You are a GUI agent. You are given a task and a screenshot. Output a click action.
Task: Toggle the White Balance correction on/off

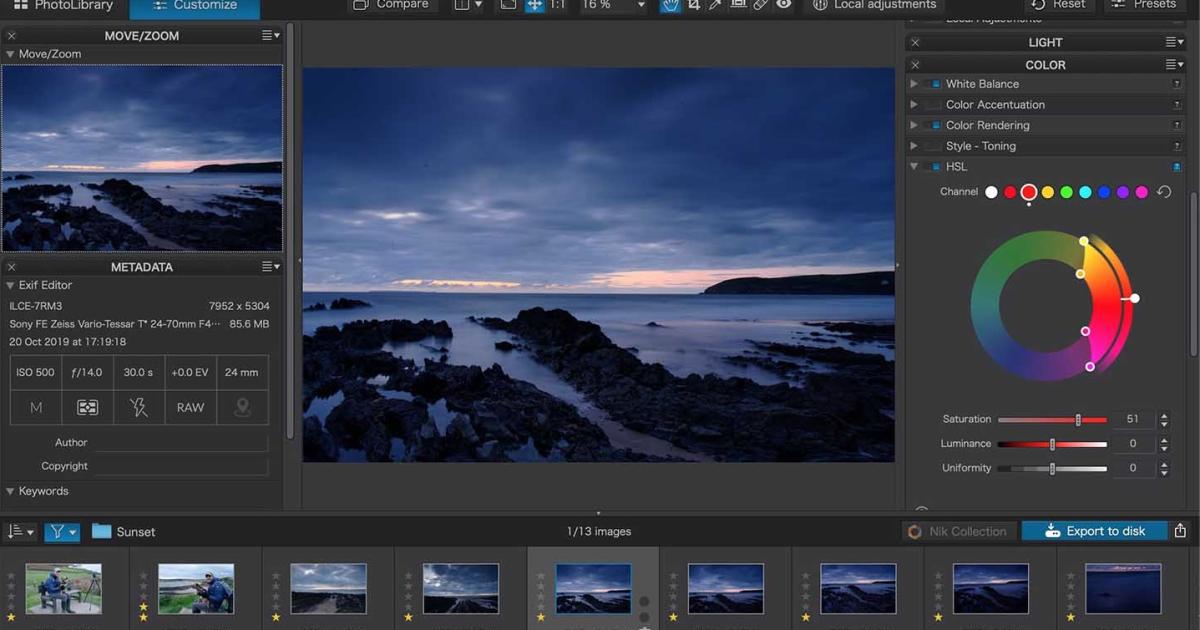point(936,84)
